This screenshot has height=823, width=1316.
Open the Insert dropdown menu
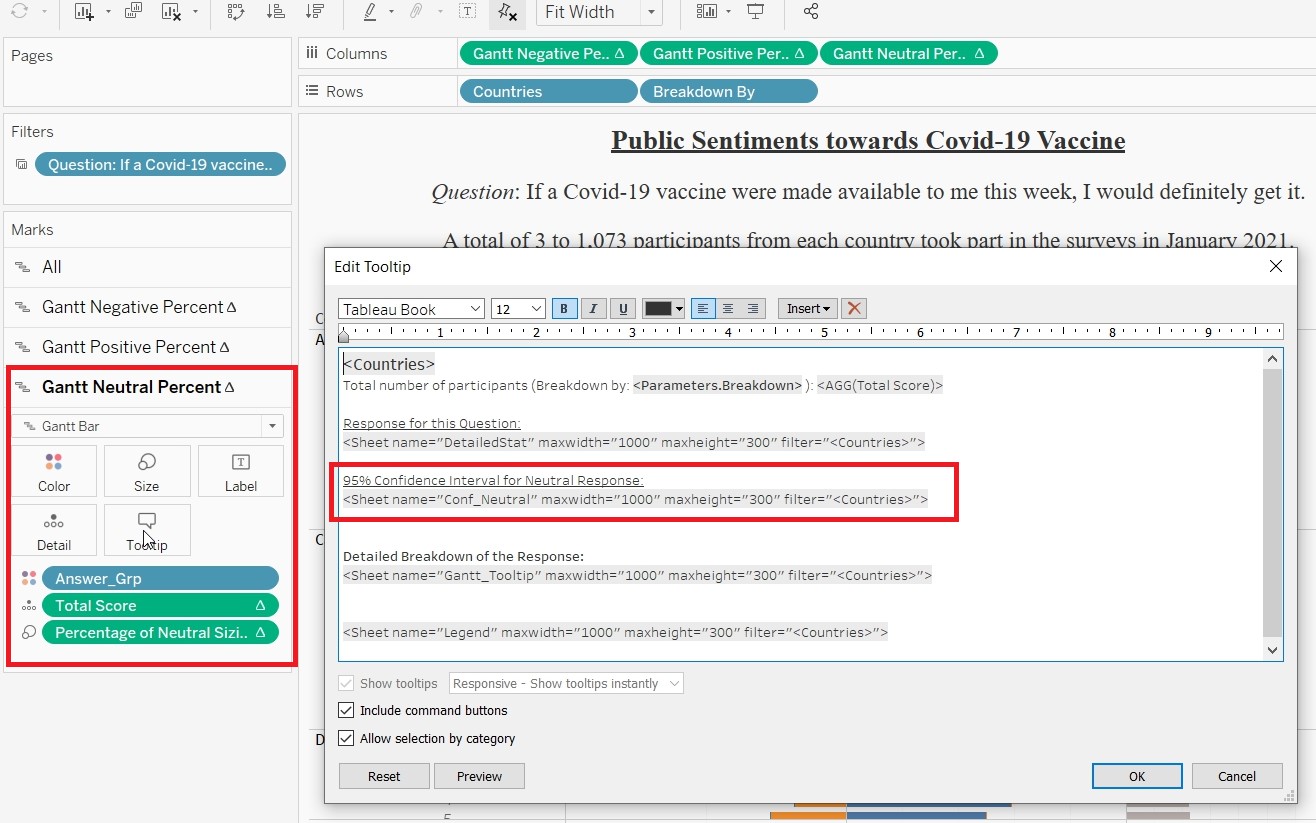808,309
